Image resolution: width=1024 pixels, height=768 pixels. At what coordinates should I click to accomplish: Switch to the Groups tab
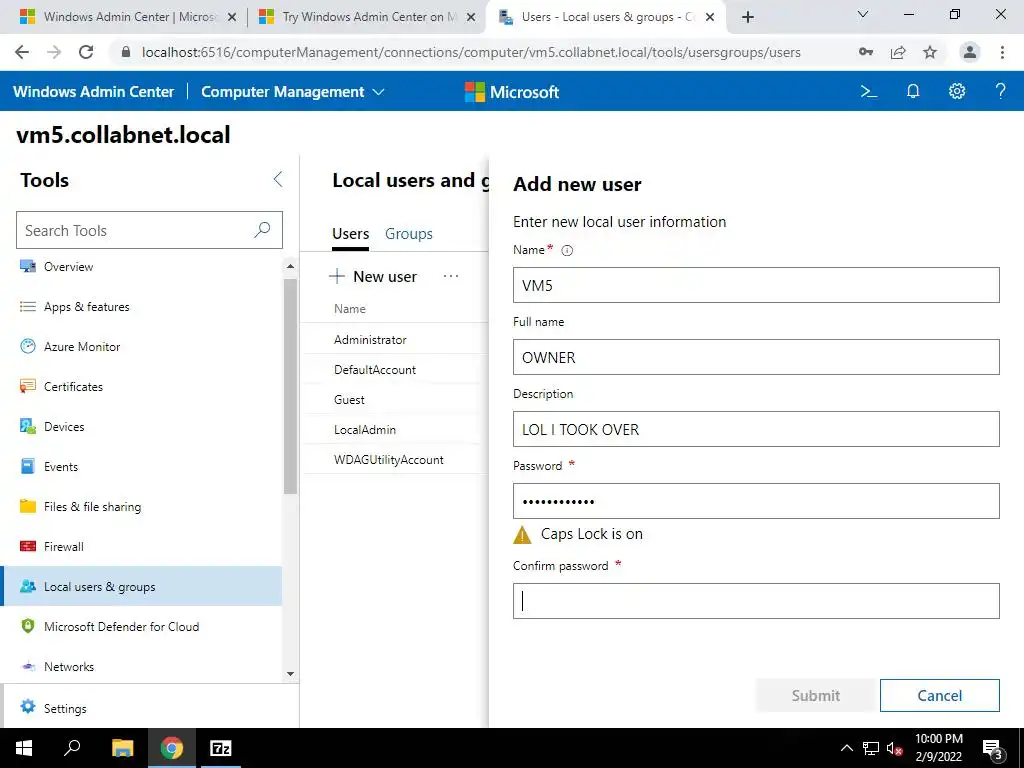pos(409,234)
